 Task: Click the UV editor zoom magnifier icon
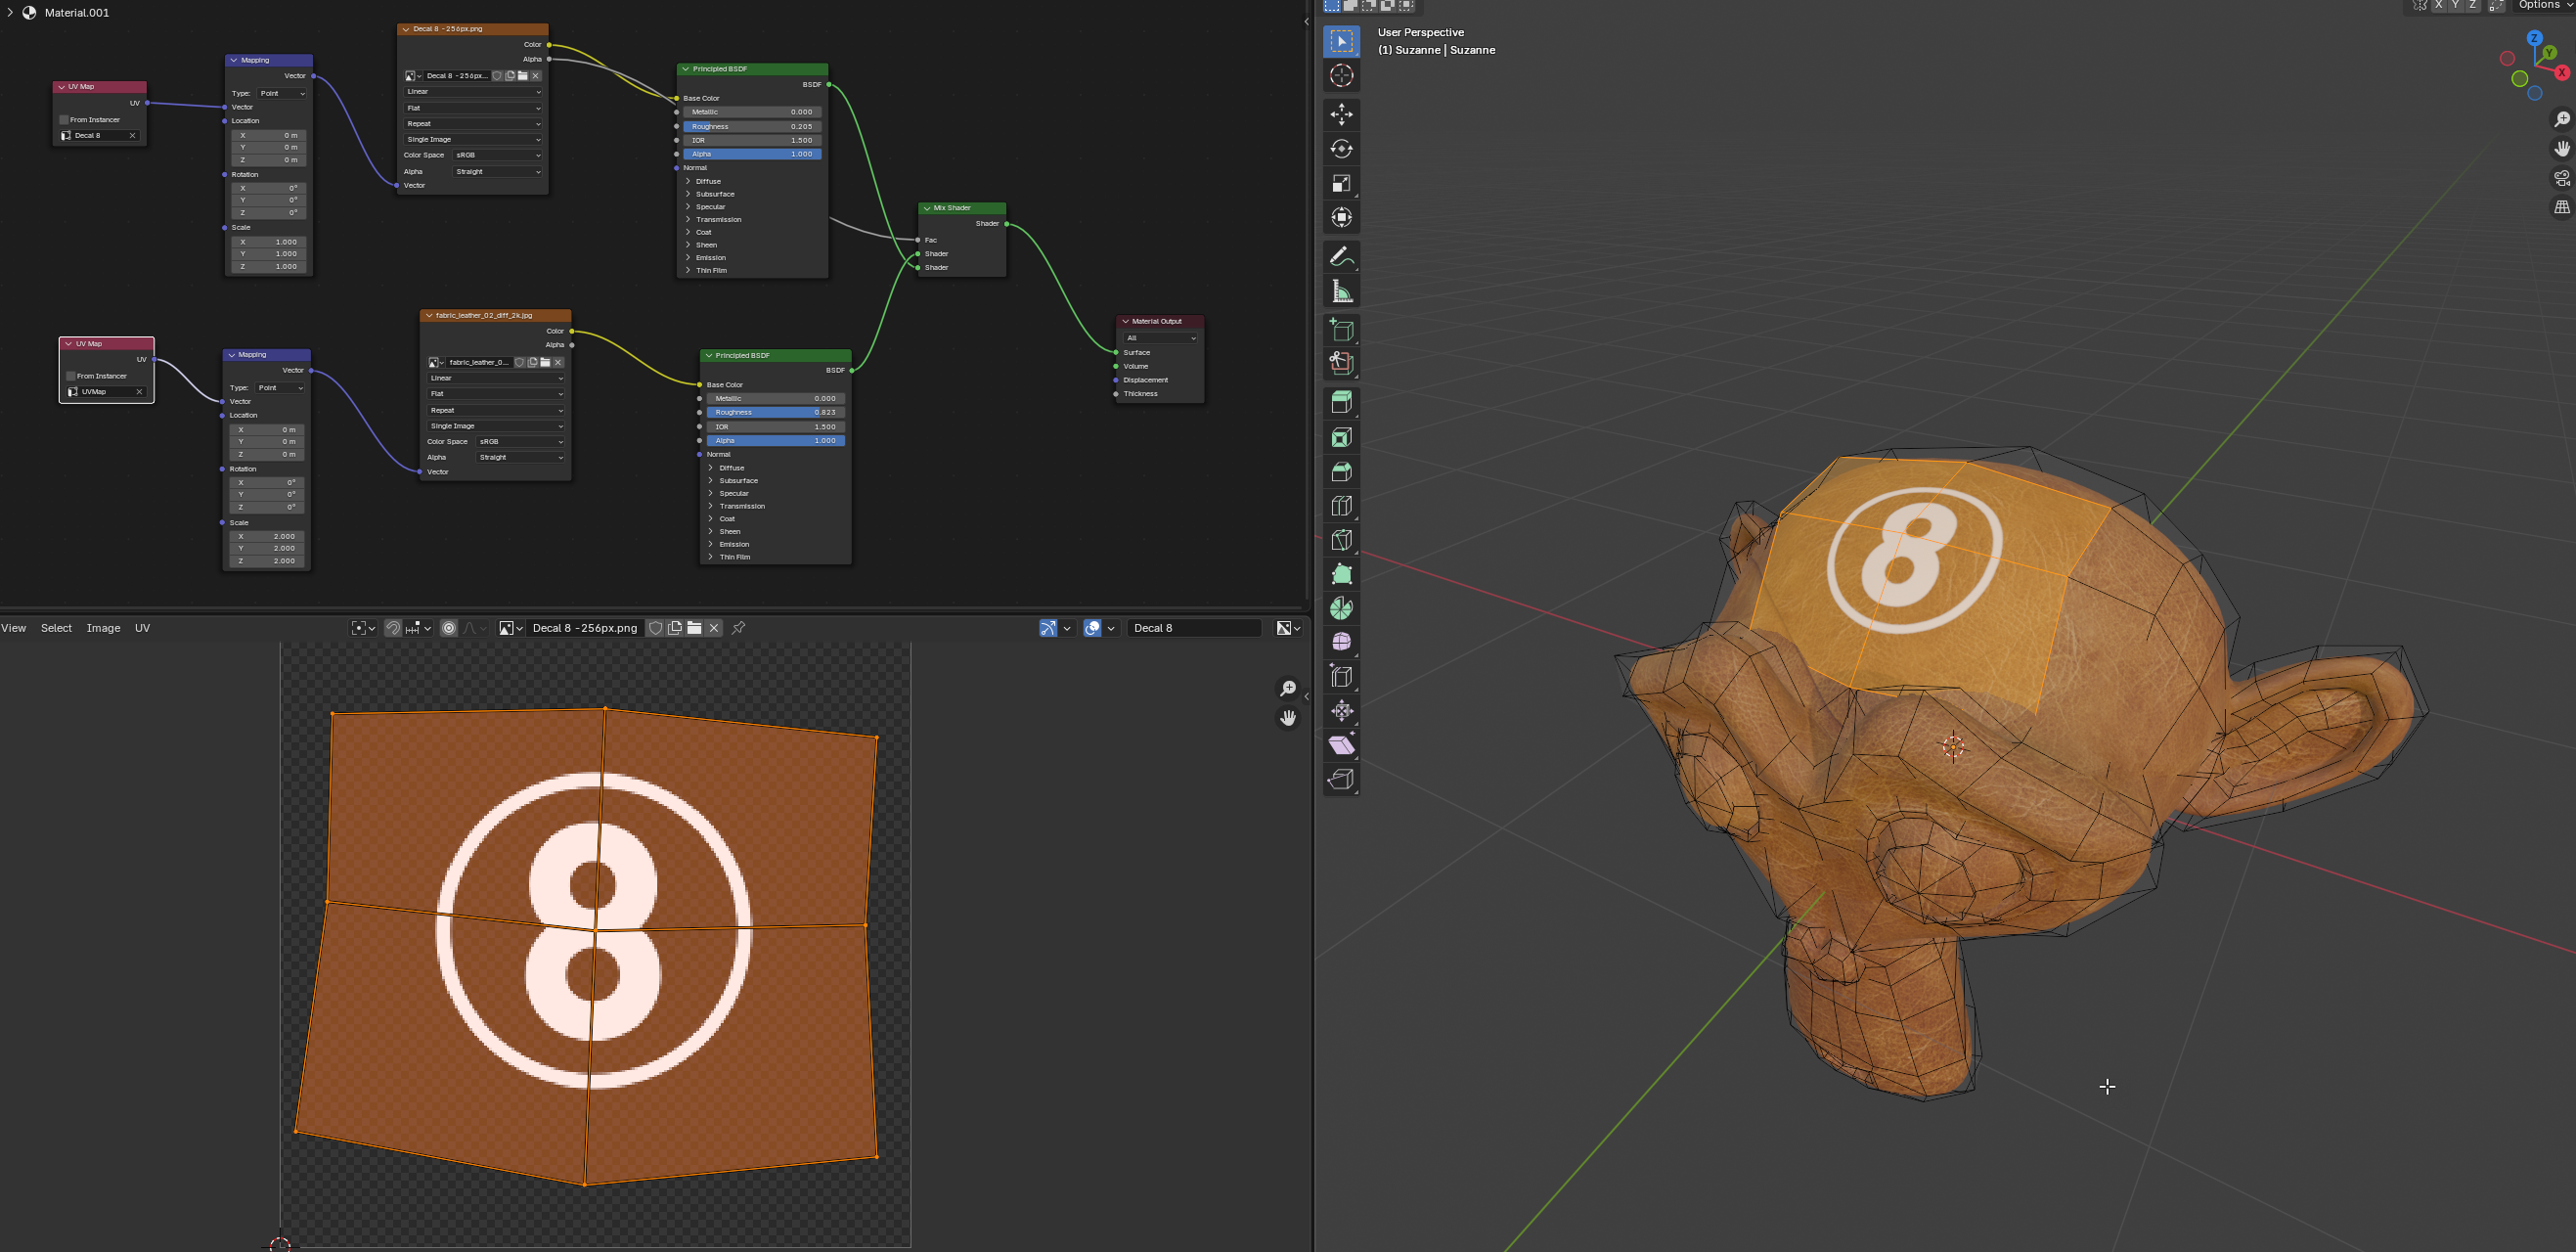[1288, 689]
